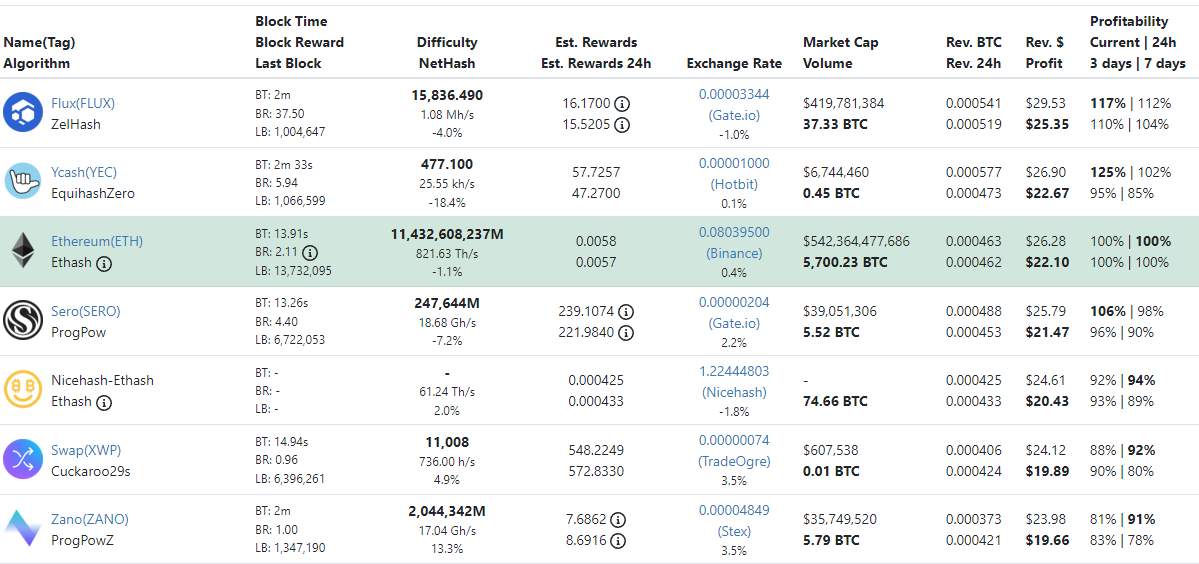Screen dimensions: 1199x564
Task: Click the Swap XWP coin logo icon
Action: [x=22, y=460]
